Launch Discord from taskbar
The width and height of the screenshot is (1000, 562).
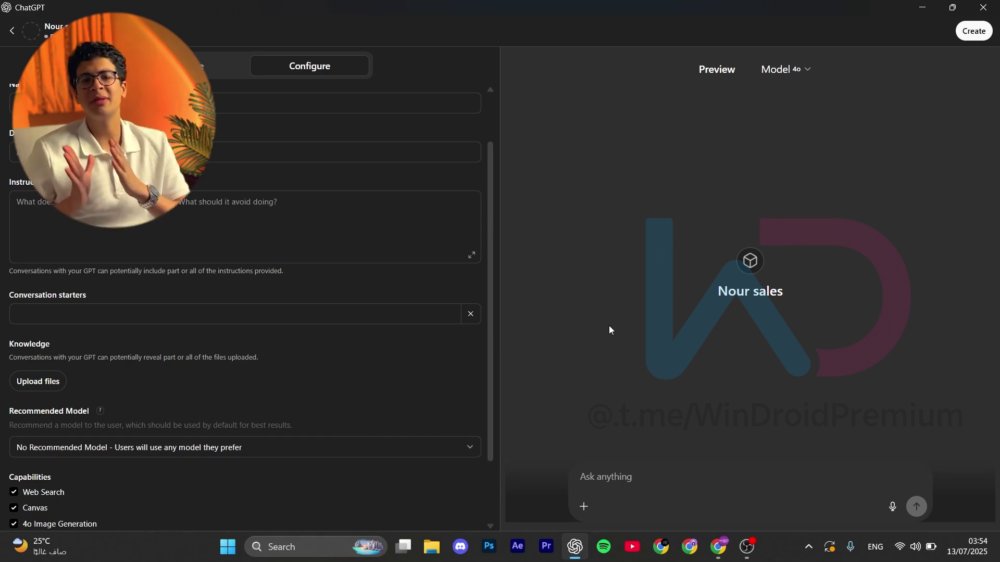click(460, 547)
